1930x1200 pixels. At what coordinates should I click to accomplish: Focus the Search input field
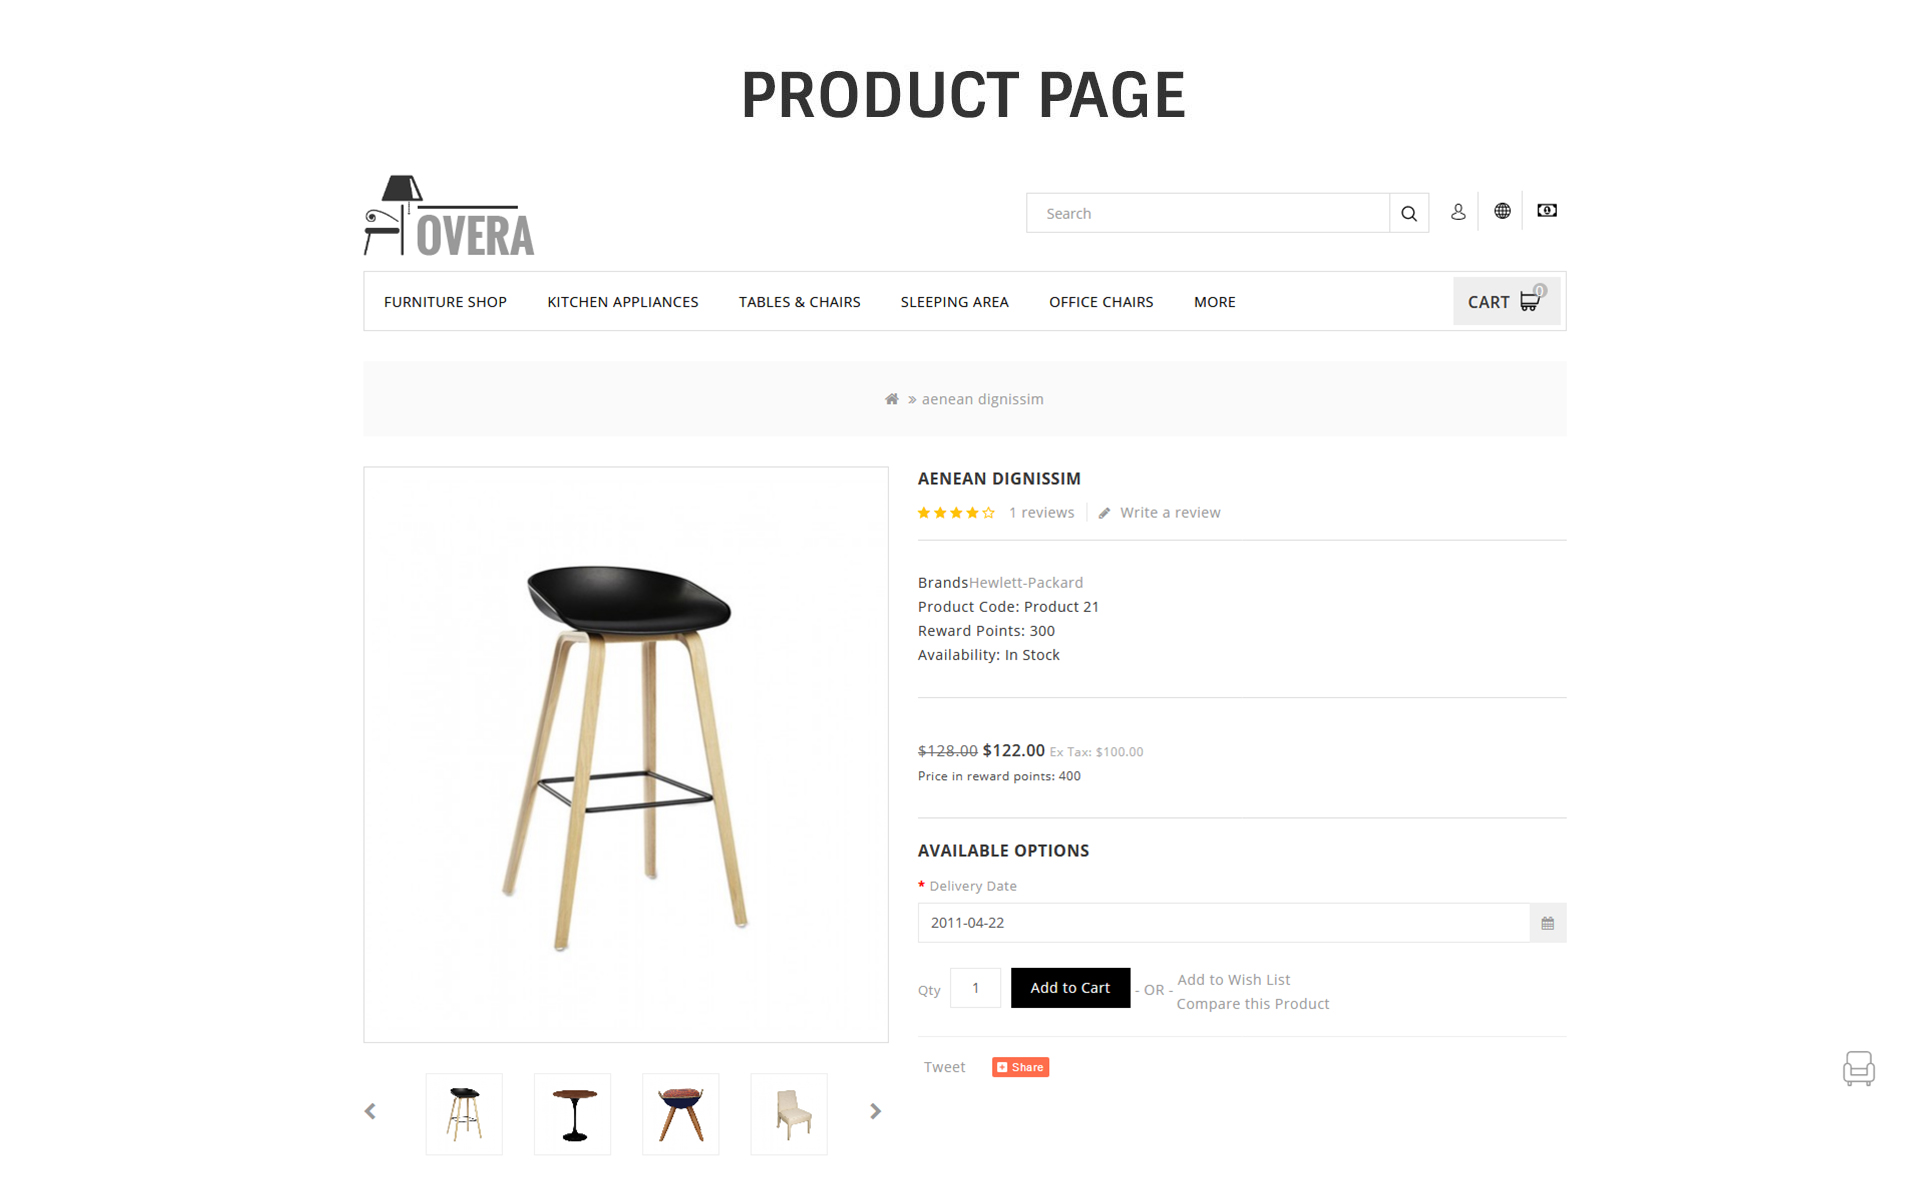1207,213
